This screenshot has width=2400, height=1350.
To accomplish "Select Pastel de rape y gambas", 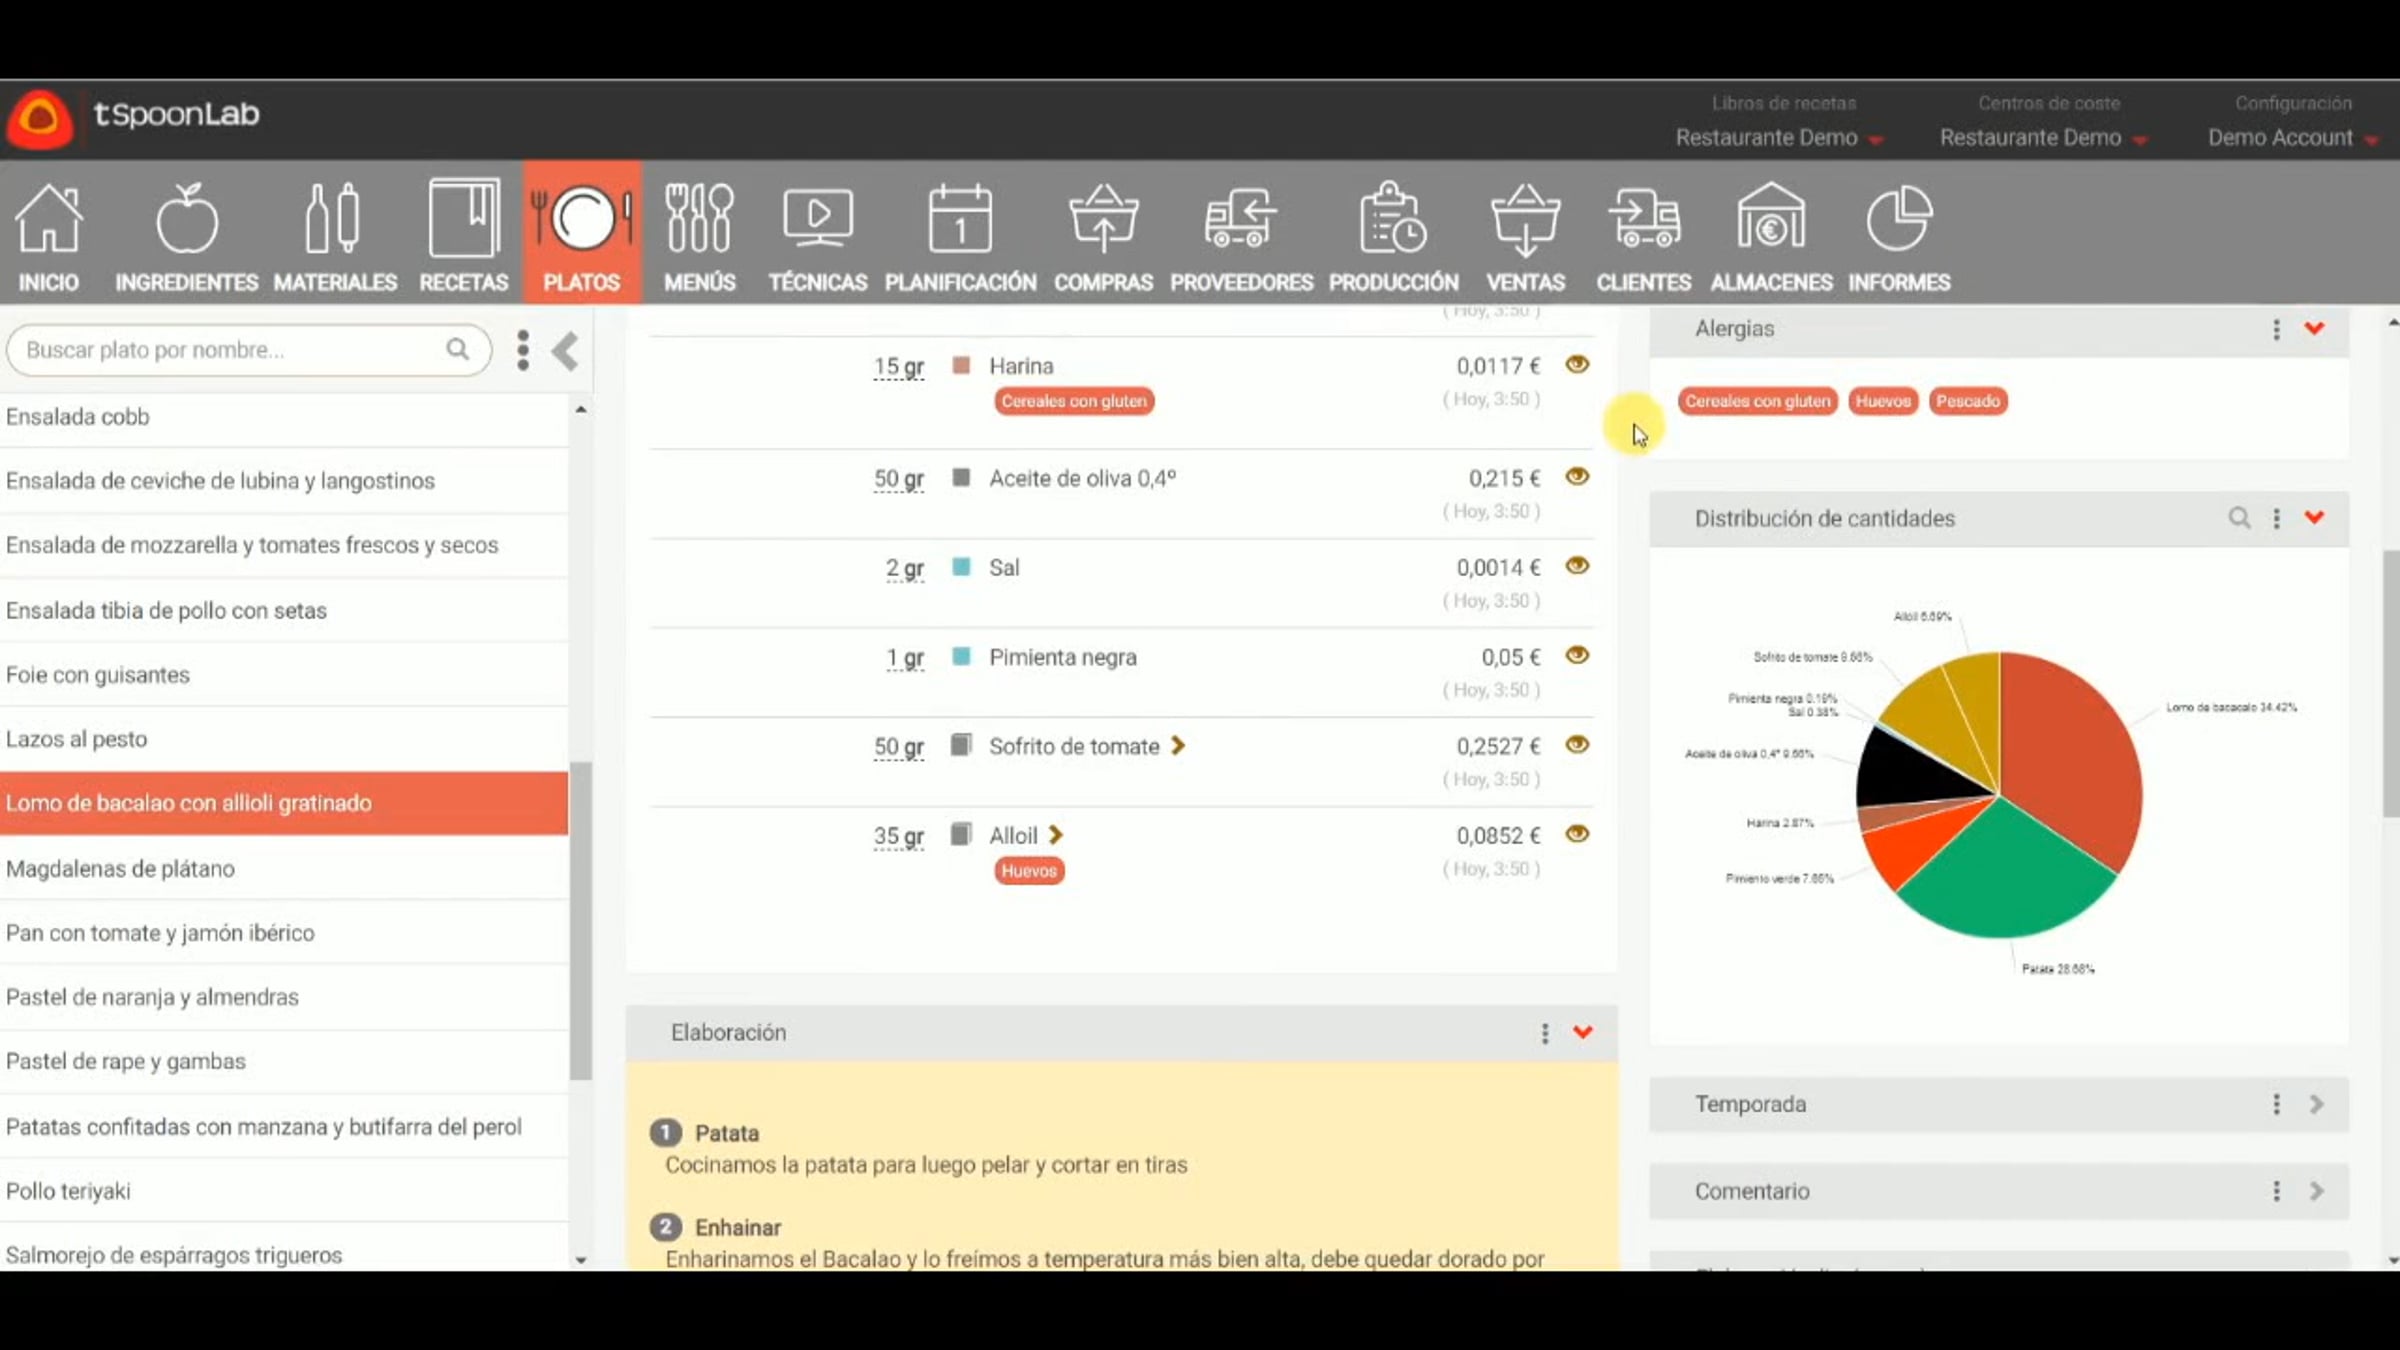I will pos(284,1061).
